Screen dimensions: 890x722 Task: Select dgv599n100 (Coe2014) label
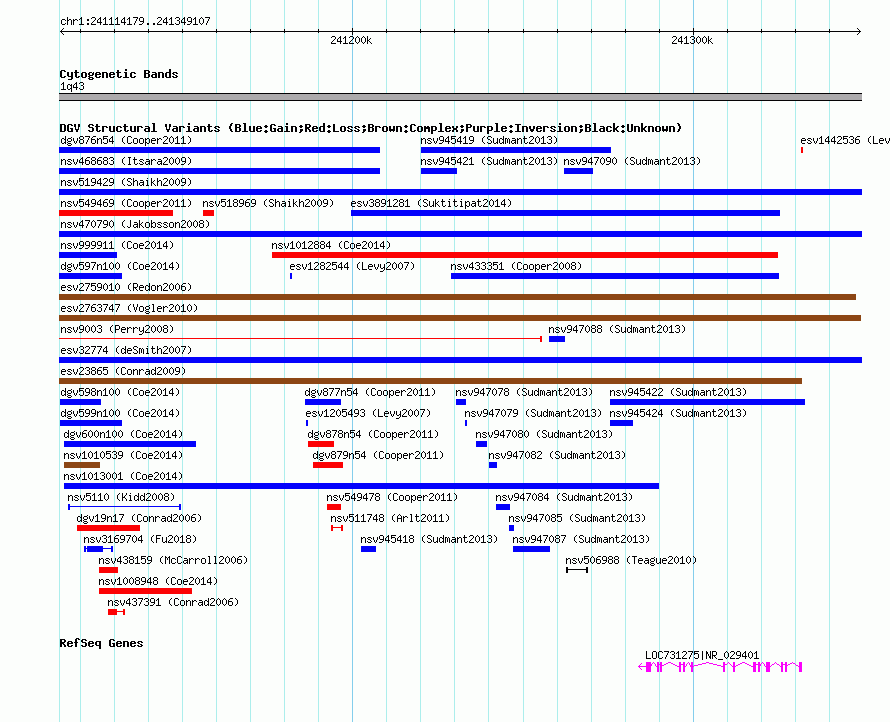pyautogui.click(x=120, y=413)
